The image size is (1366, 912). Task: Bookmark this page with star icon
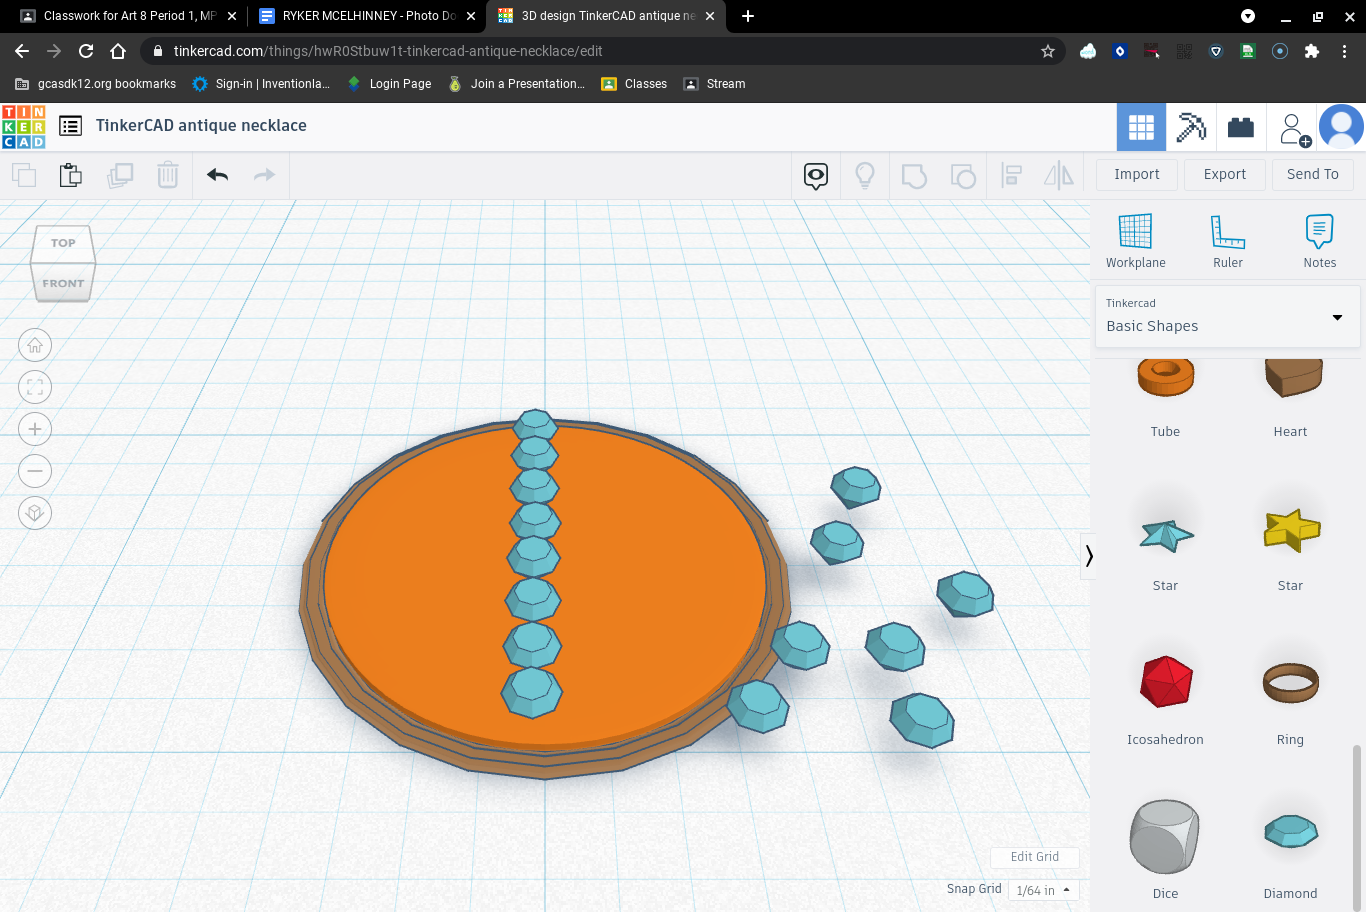(x=1048, y=51)
